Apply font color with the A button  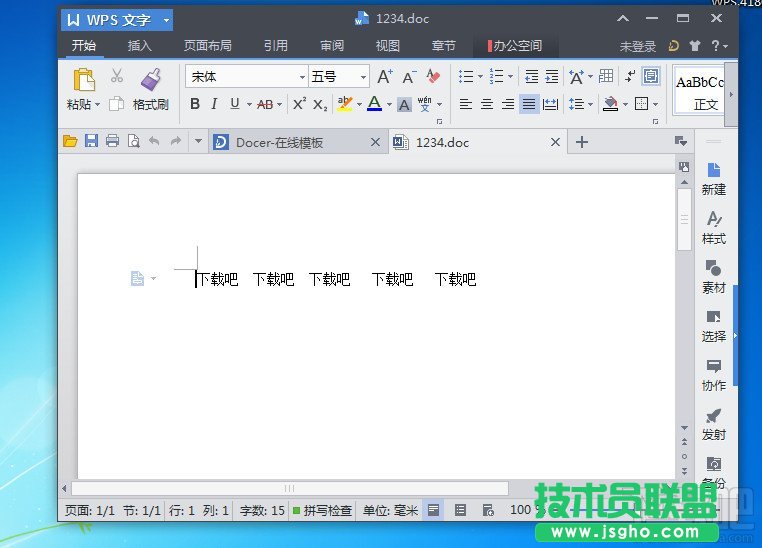[x=374, y=103]
